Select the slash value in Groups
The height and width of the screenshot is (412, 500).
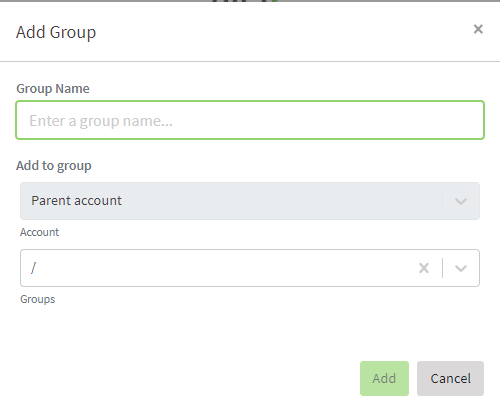pyautogui.click(x=33, y=268)
